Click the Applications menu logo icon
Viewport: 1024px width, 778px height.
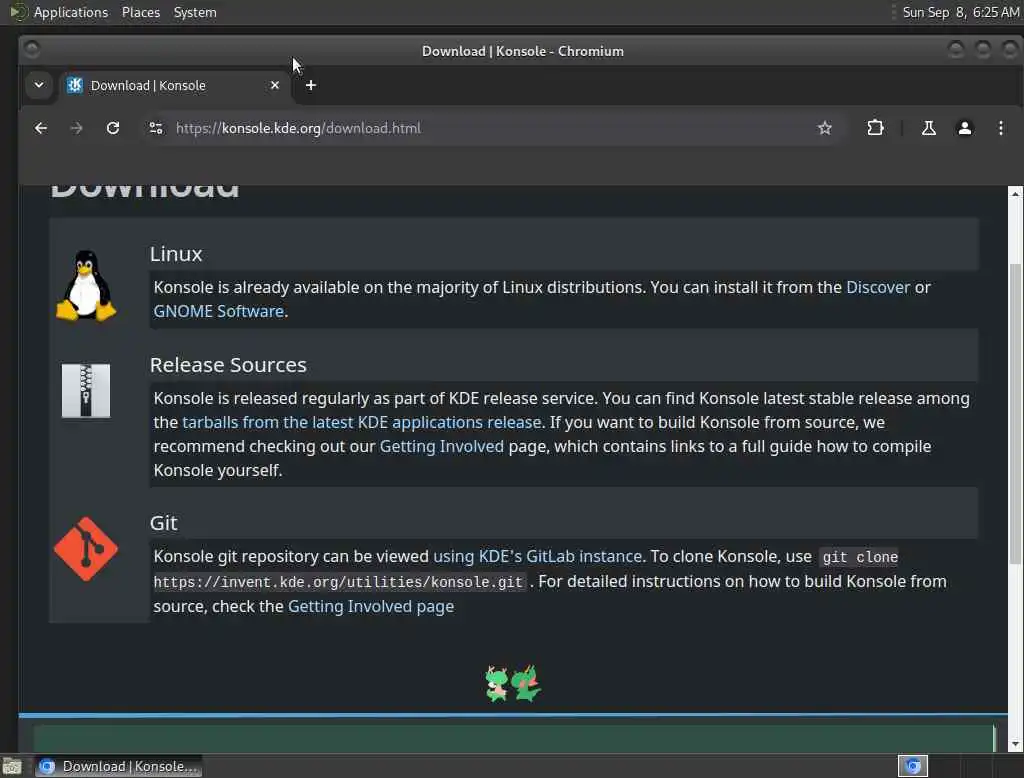18,12
